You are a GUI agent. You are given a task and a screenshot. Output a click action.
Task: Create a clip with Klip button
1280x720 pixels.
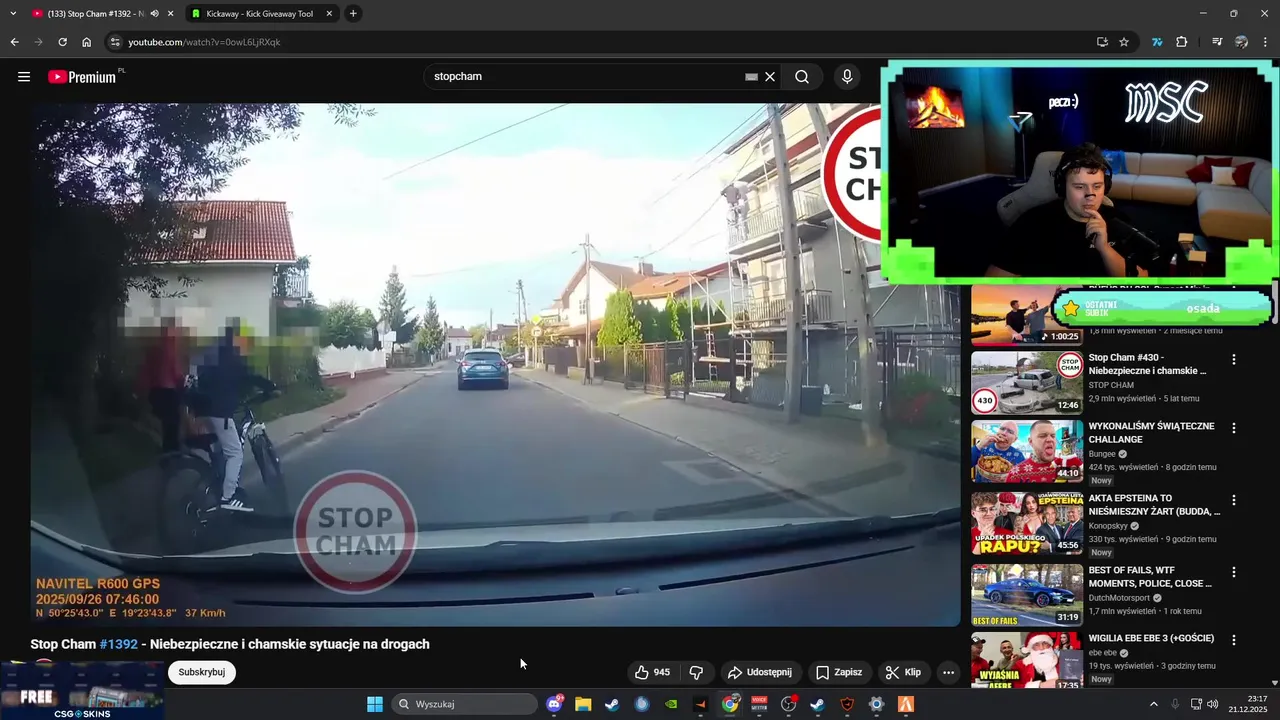pyautogui.click(x=902, y=673)
